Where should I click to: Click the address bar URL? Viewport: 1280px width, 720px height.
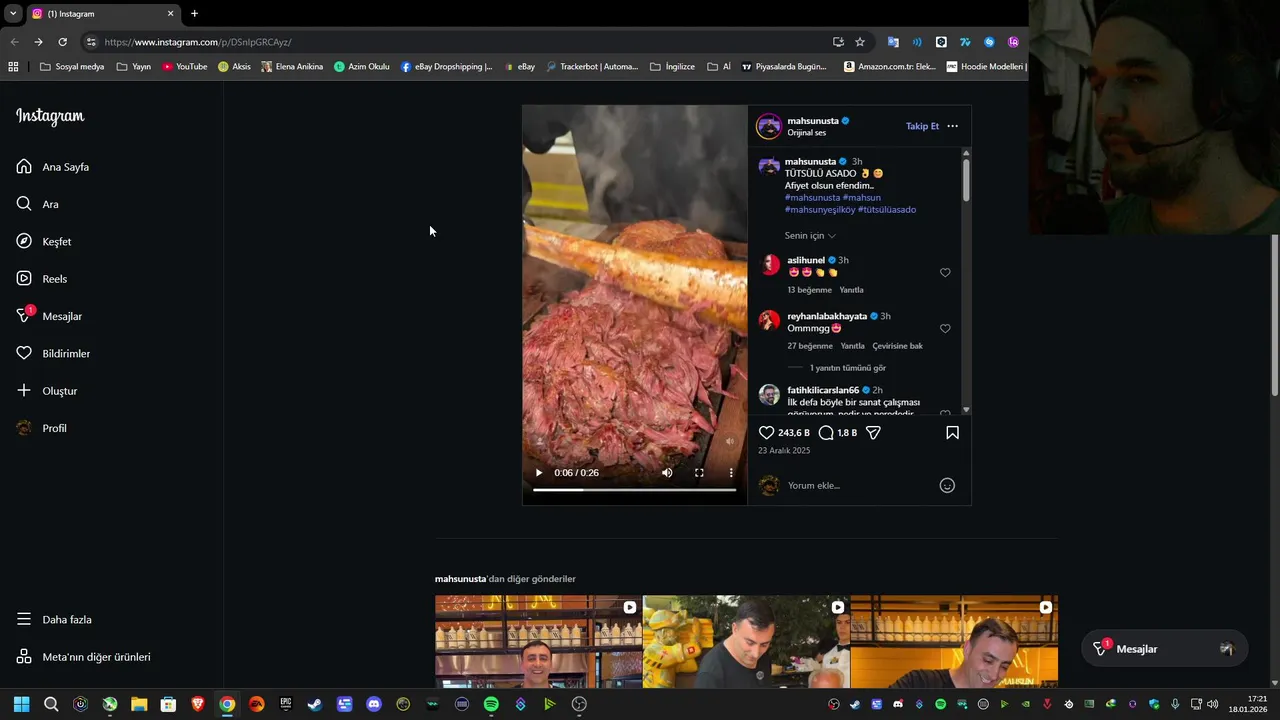point(198,42)
